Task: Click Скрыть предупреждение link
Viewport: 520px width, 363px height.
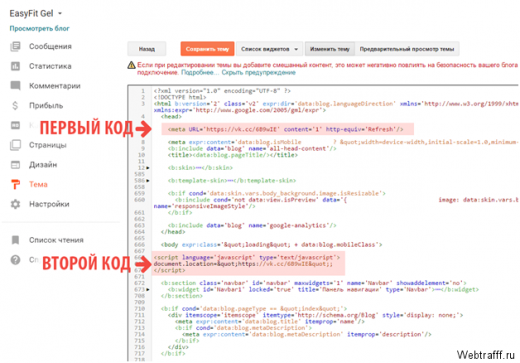Action: coord(259,72)
